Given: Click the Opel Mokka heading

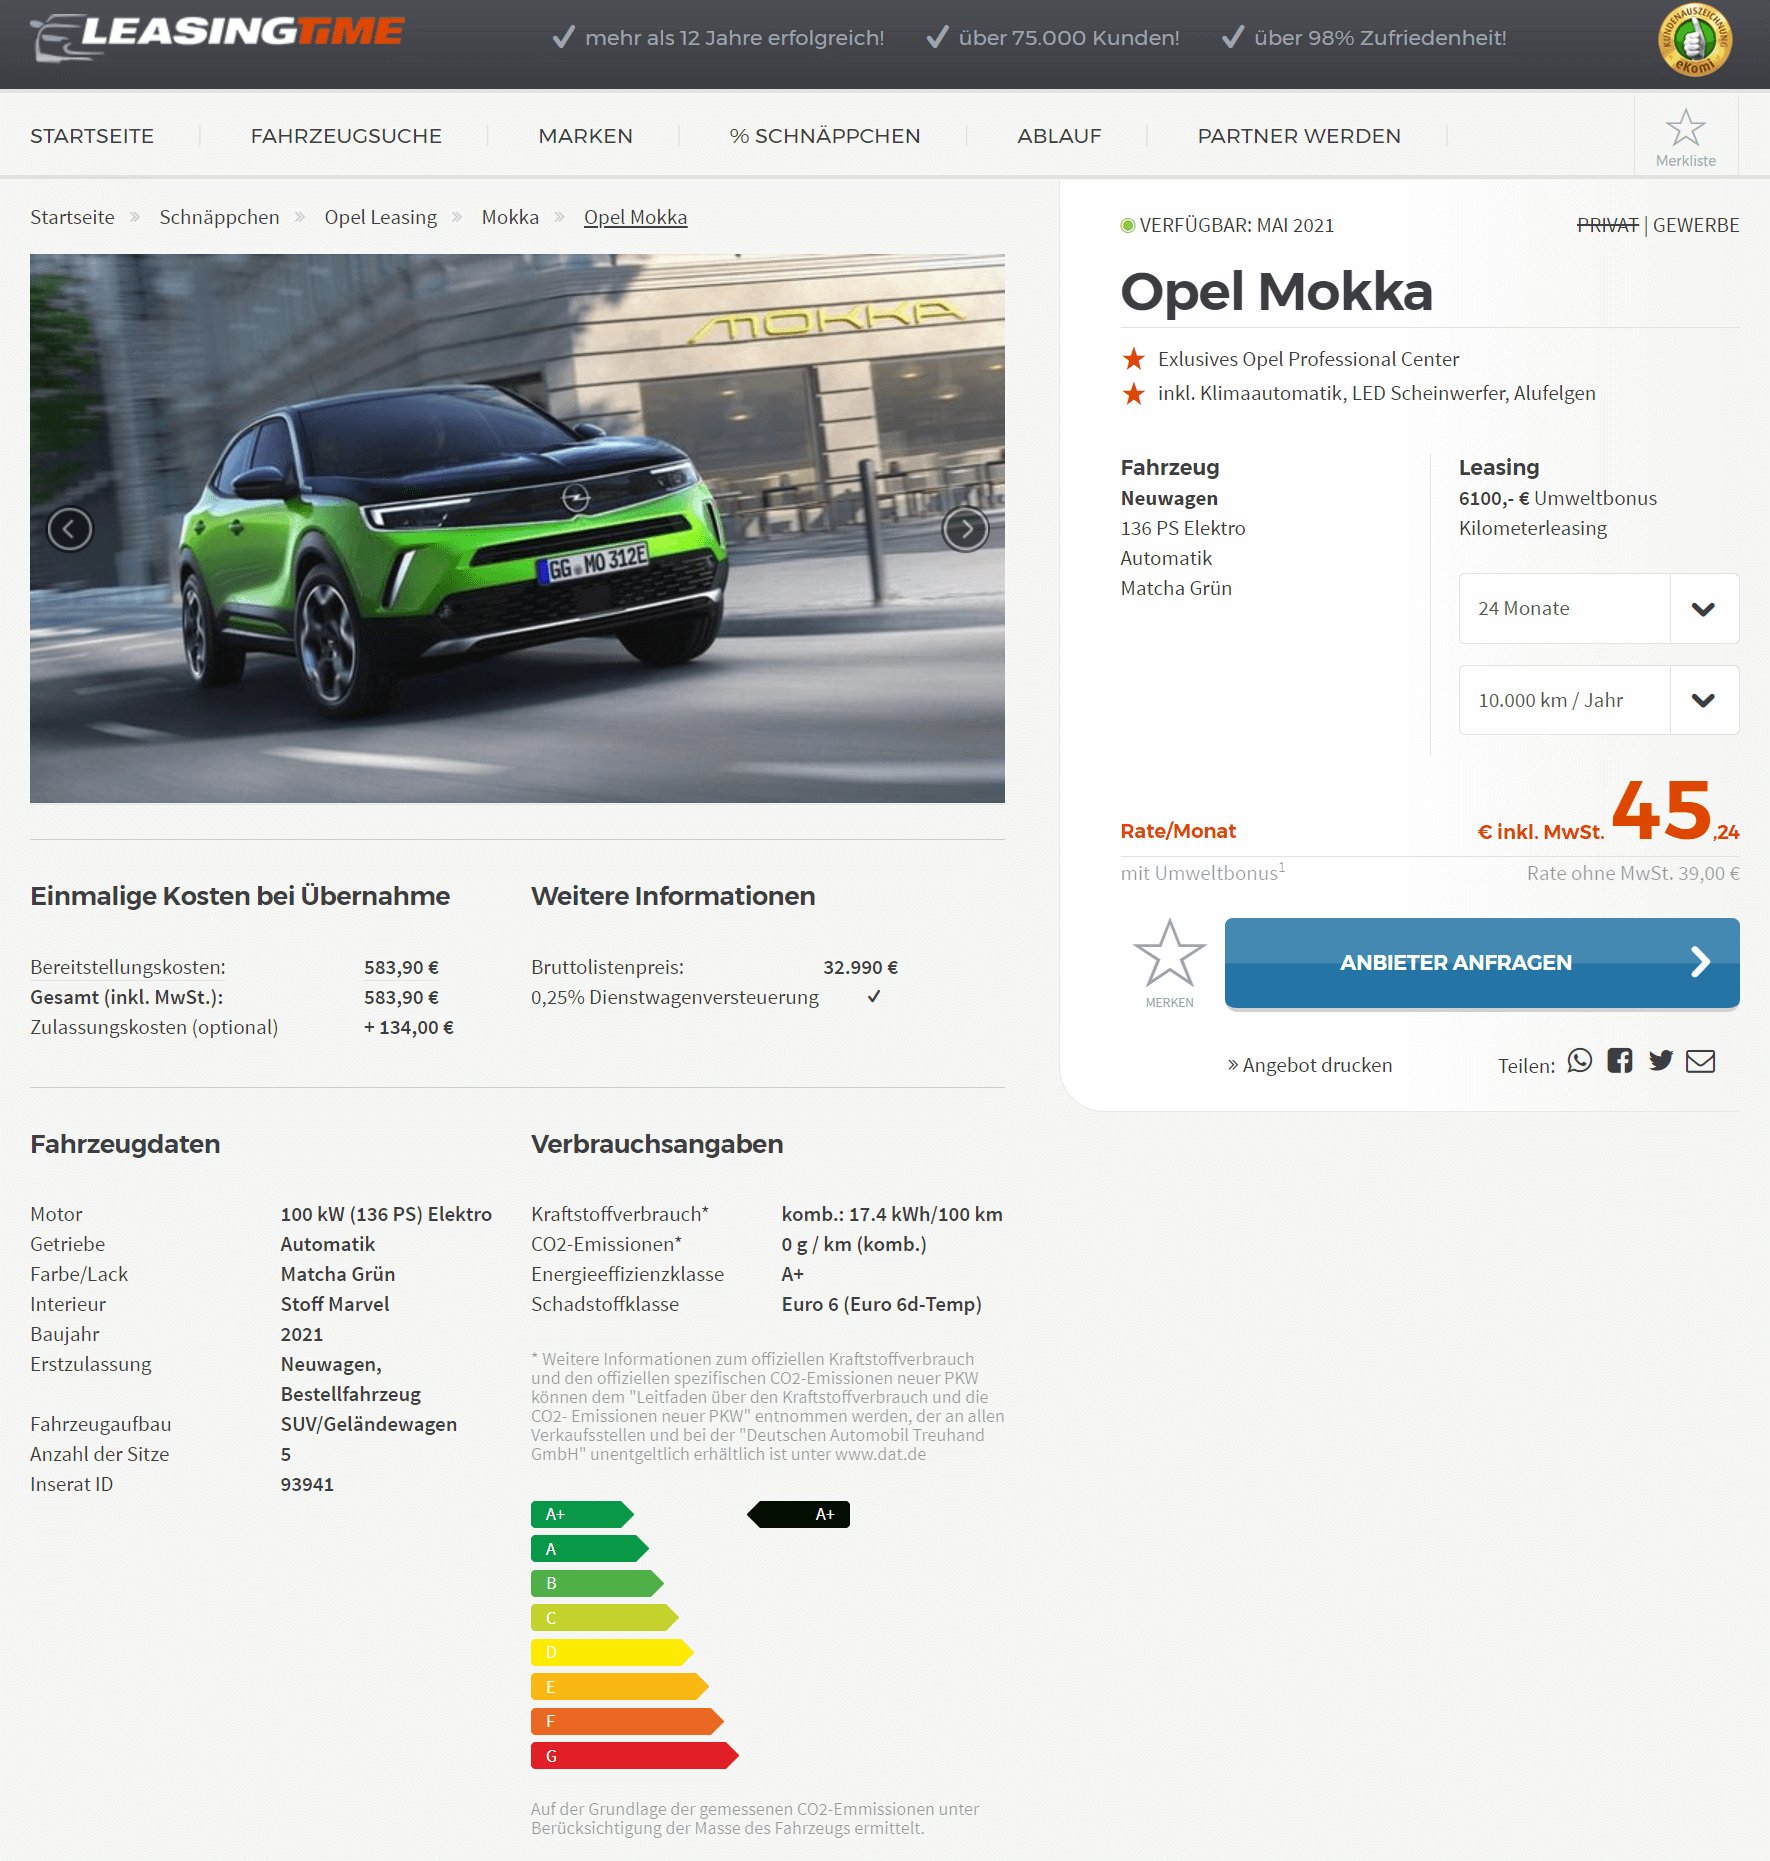Looking at the screenshot, I should pyautogui.click(x=1276, y=291).
